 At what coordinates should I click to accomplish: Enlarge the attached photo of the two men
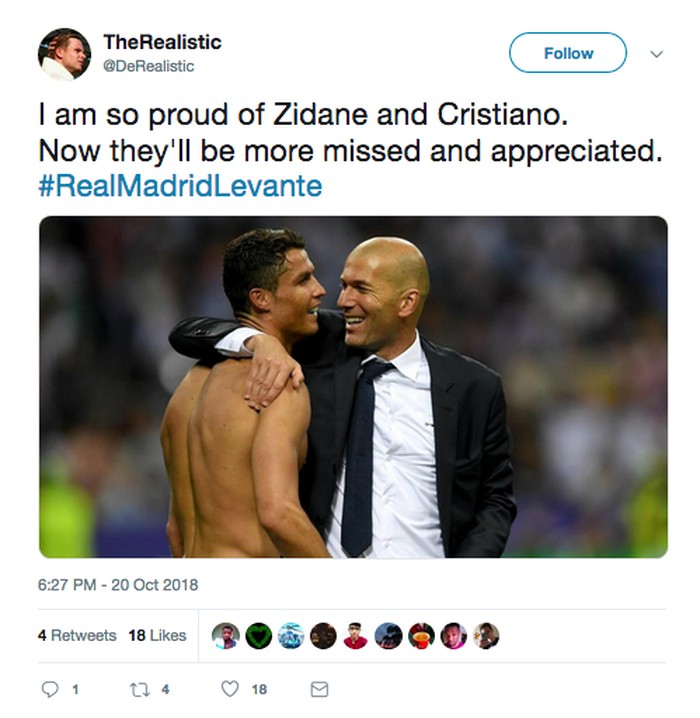tap(353, 386)
